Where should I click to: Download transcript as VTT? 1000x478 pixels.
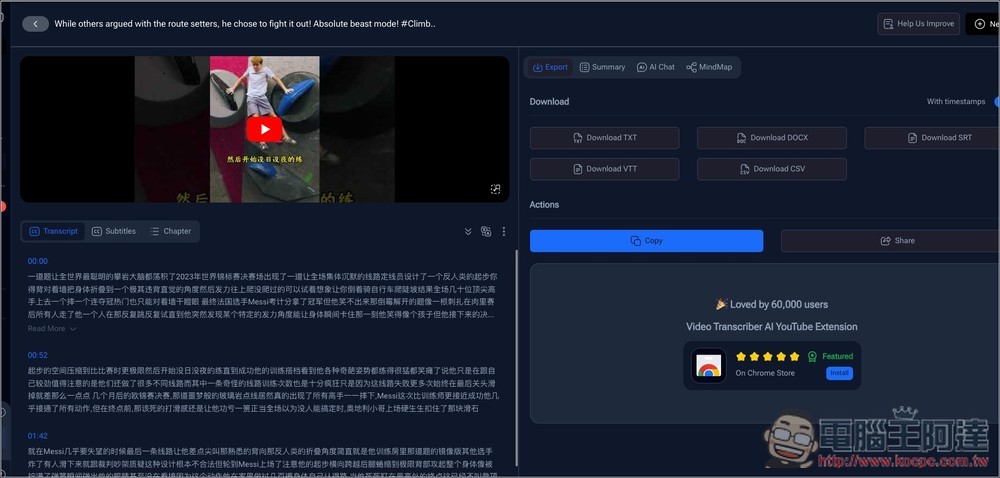pos(605,169)
